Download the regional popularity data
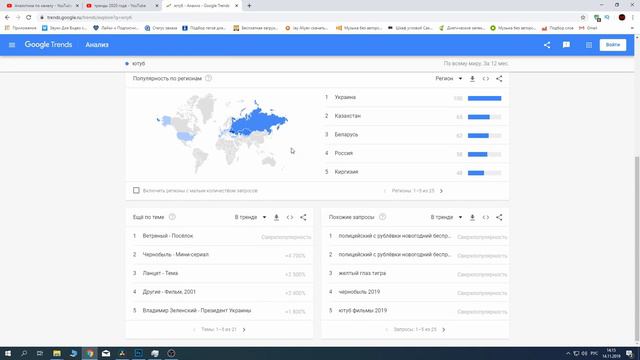640x360 pixels. (x=472, y=79)
